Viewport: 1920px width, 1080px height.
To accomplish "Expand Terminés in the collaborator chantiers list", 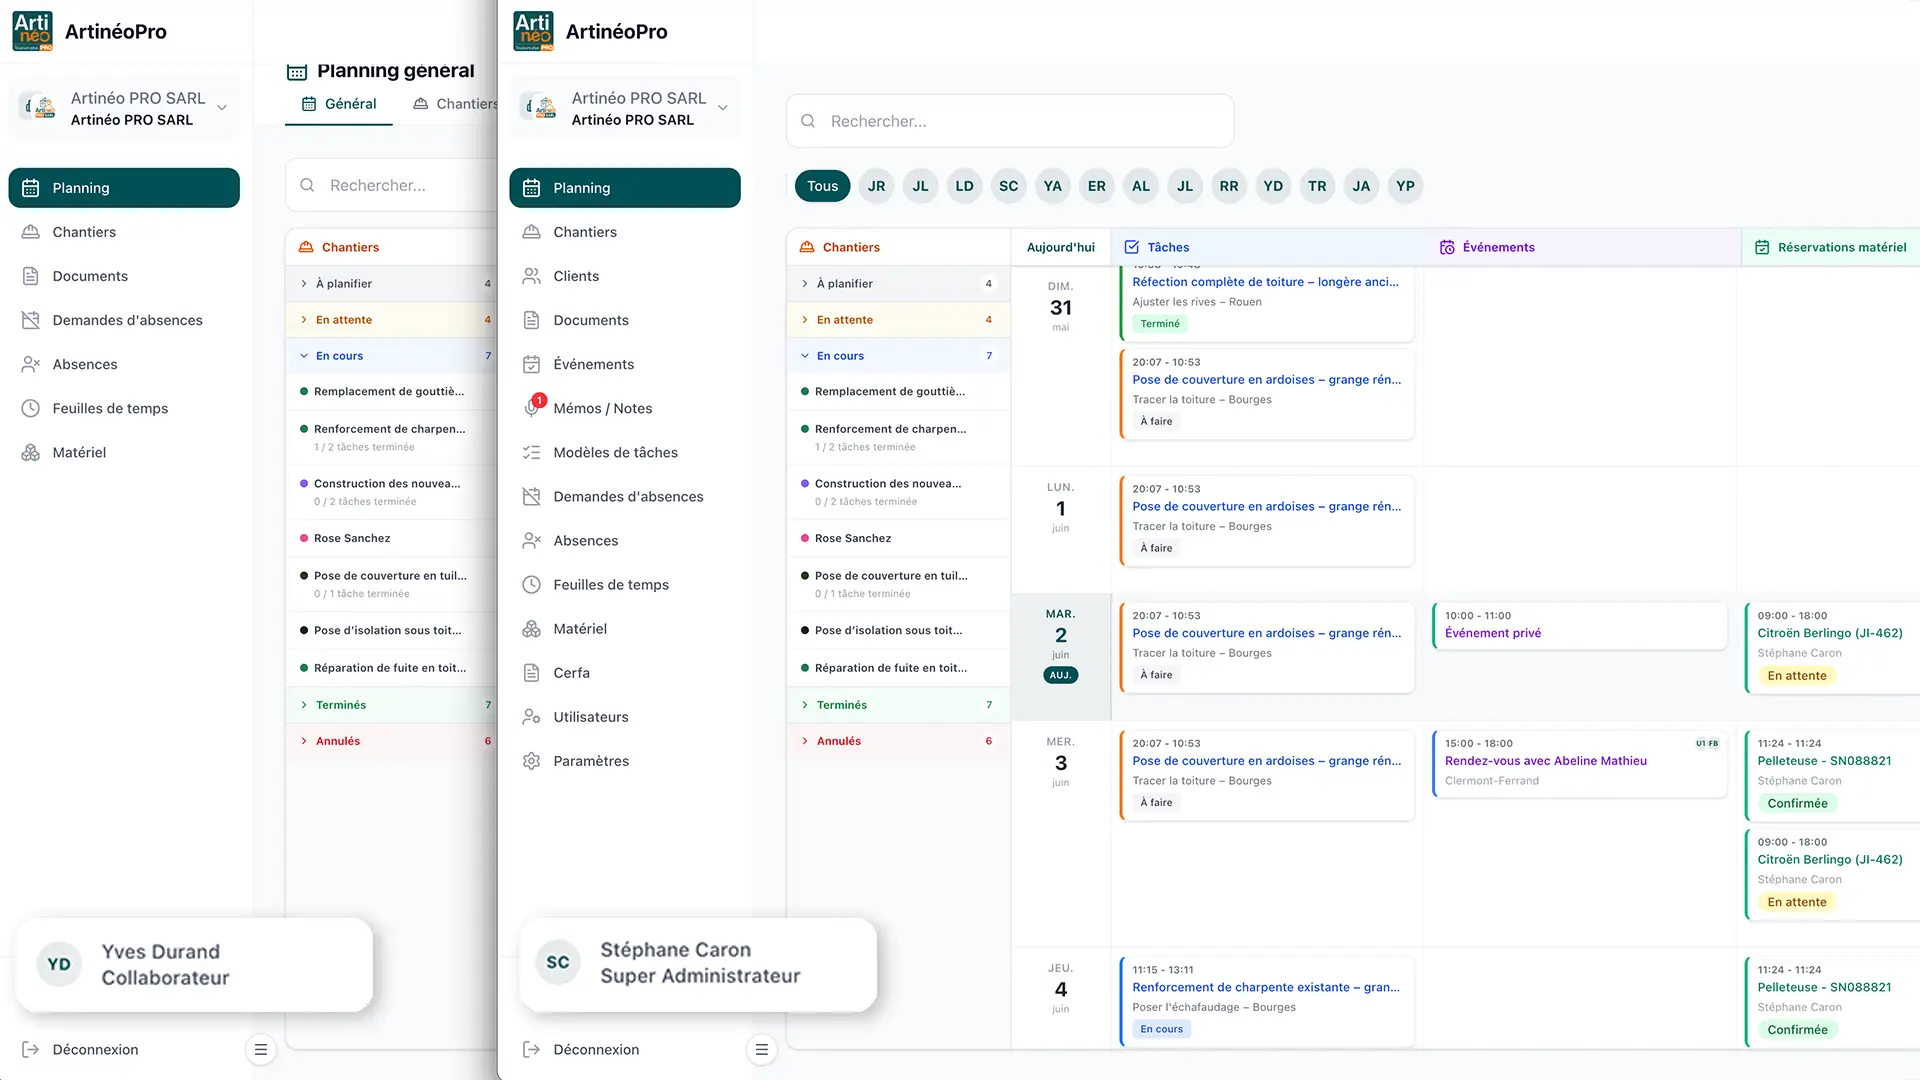I will (x=392, y=705).
